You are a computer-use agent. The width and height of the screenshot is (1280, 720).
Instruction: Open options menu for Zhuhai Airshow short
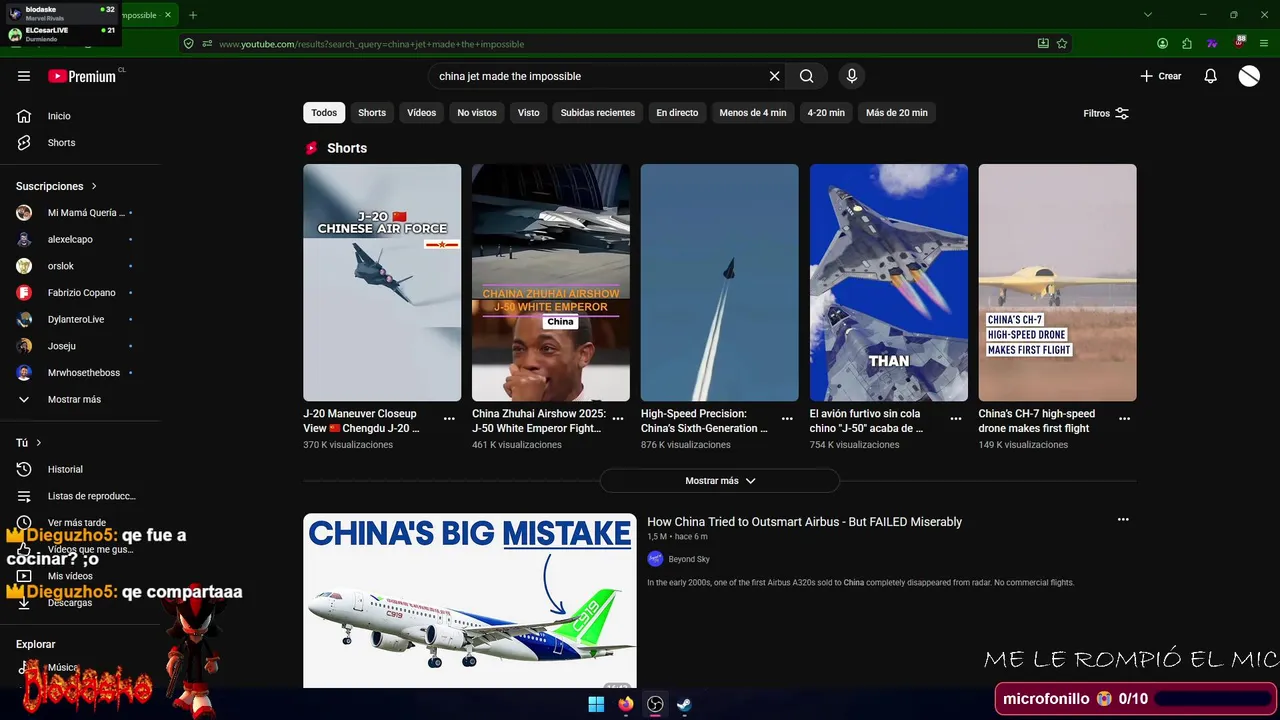click(618, 419)
